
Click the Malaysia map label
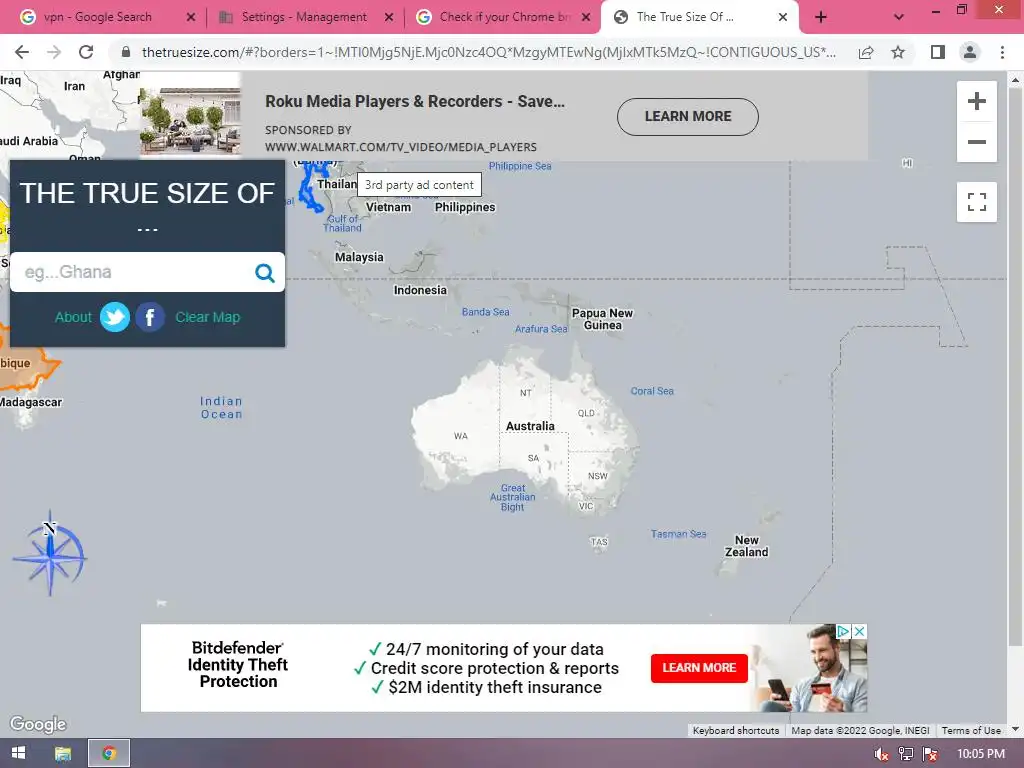359,257
